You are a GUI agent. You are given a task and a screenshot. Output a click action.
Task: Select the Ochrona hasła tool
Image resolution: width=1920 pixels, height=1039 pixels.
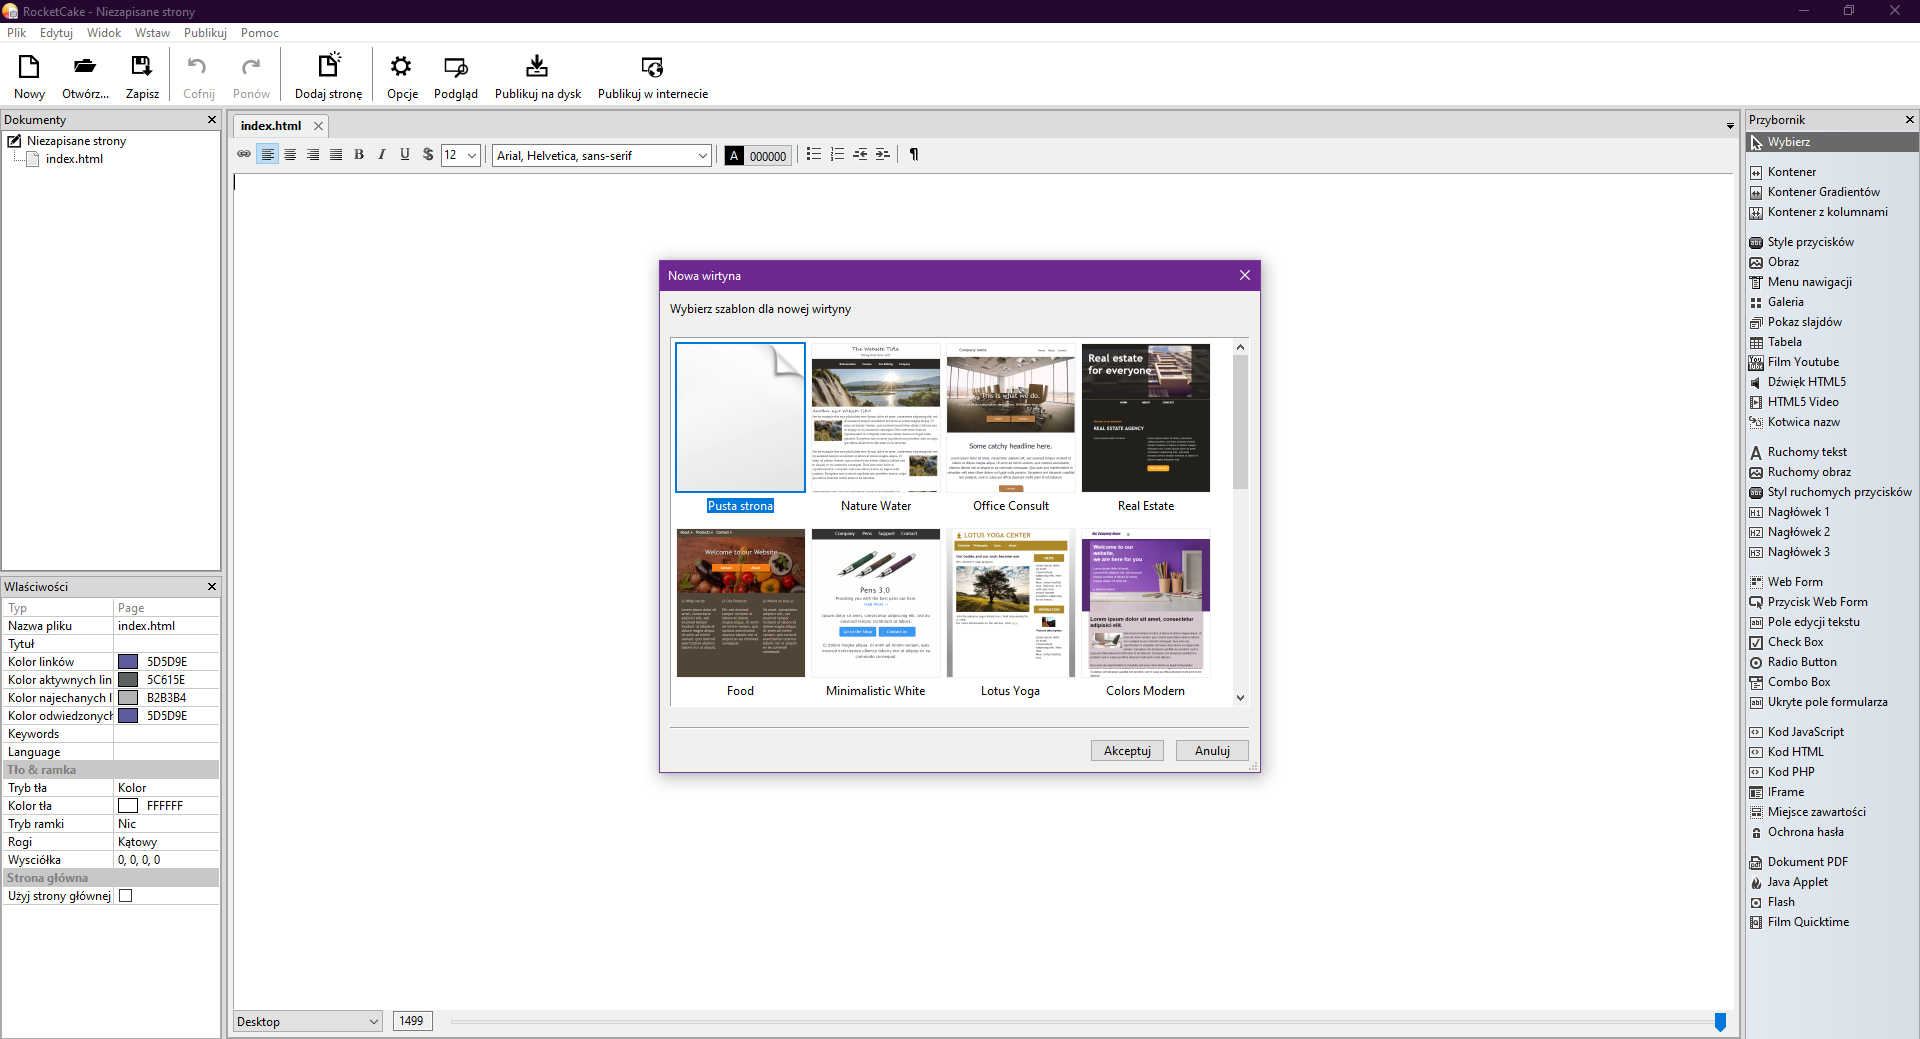click(1805, 832)
